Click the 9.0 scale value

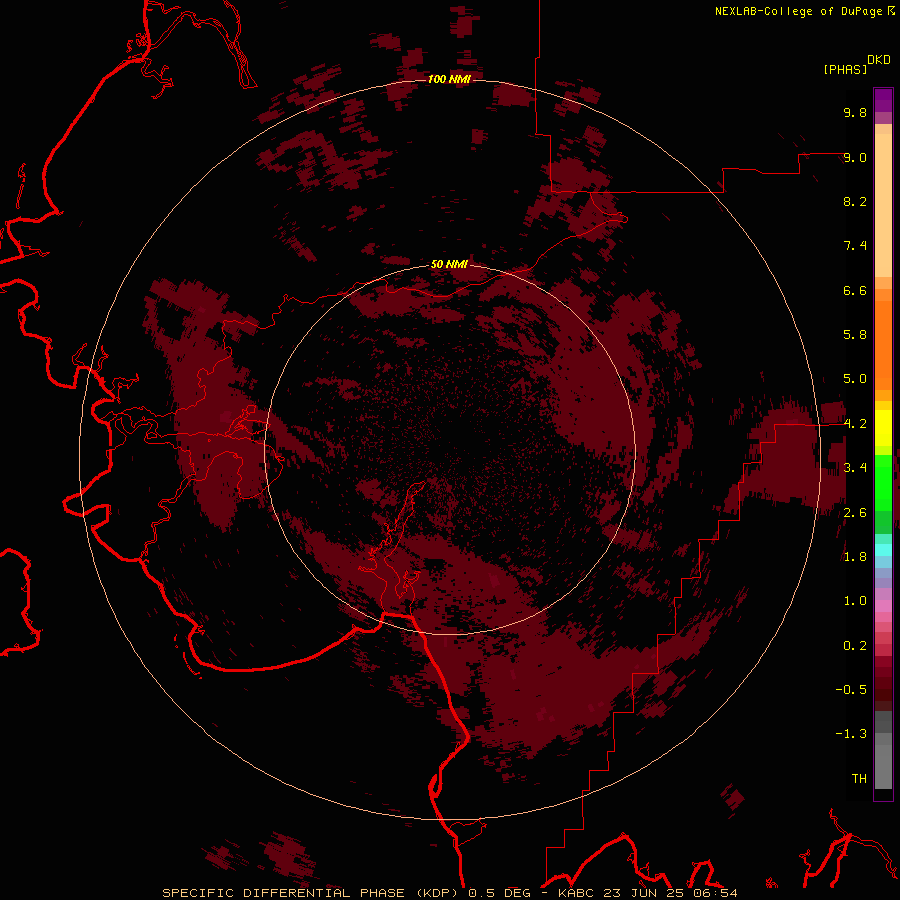[855, 157]
